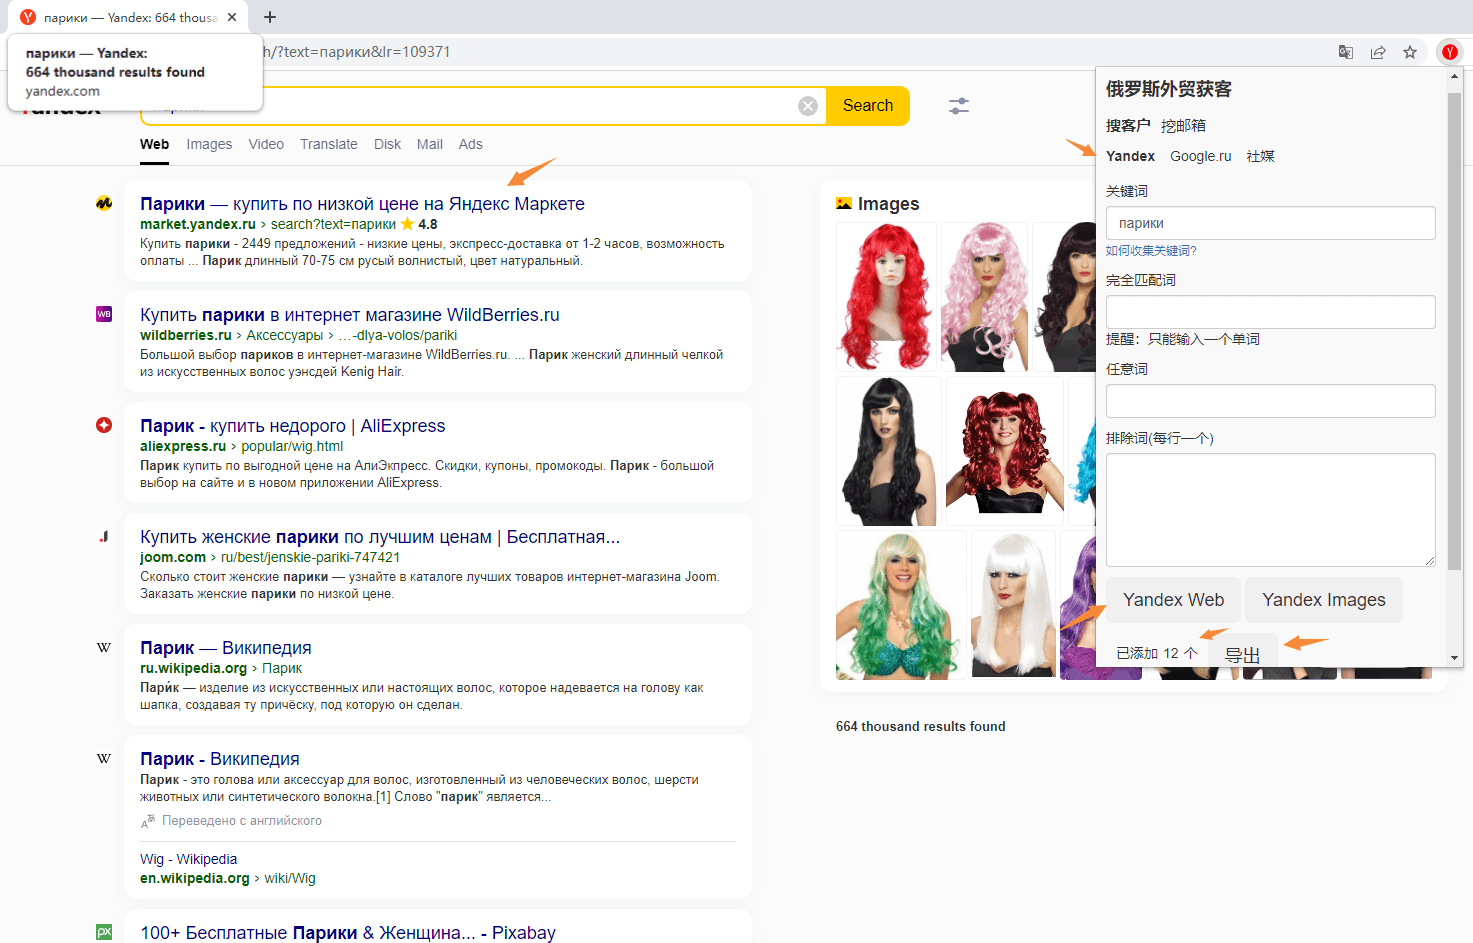The width and height of the screenshot is (1473, 943).
Task: Bookmark this page with the star icon
Action: point(1410,52)
